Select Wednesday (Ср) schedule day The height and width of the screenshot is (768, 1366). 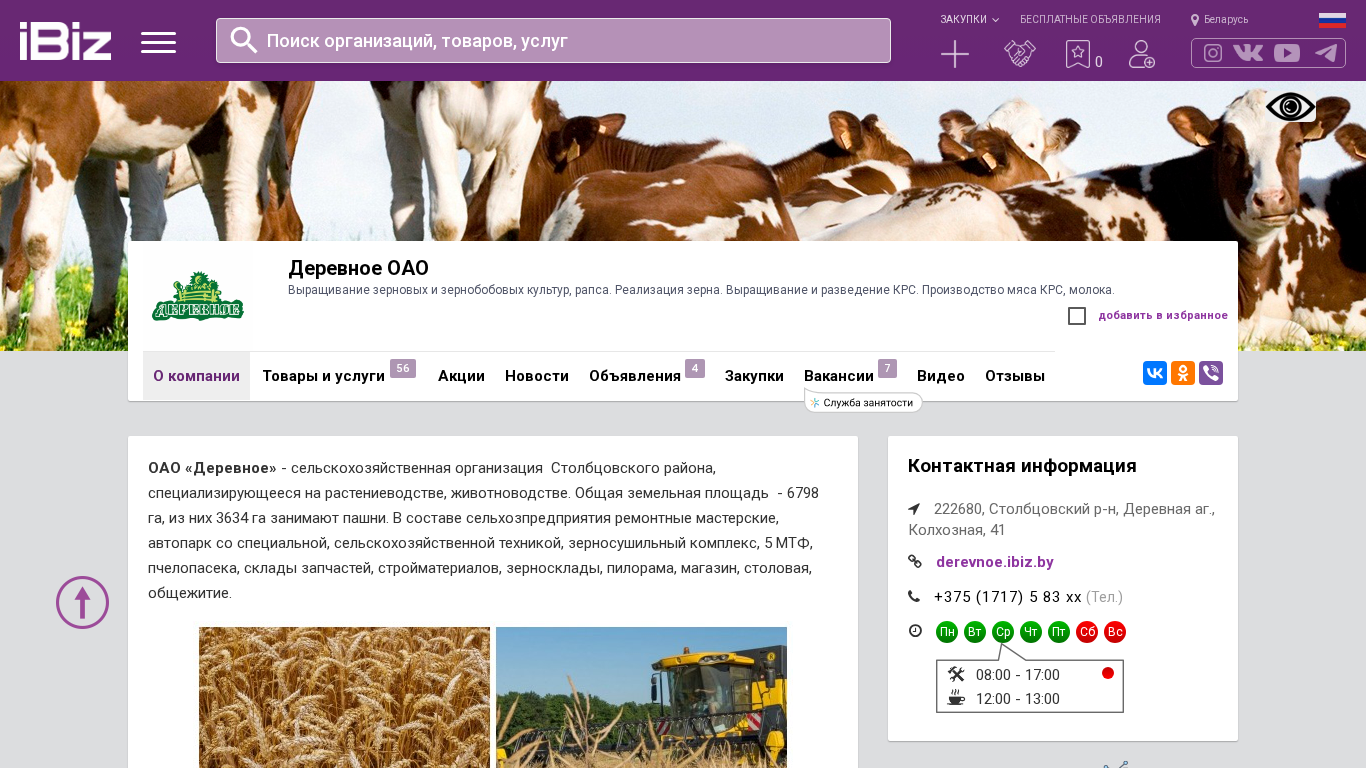tap(1003, 632)
